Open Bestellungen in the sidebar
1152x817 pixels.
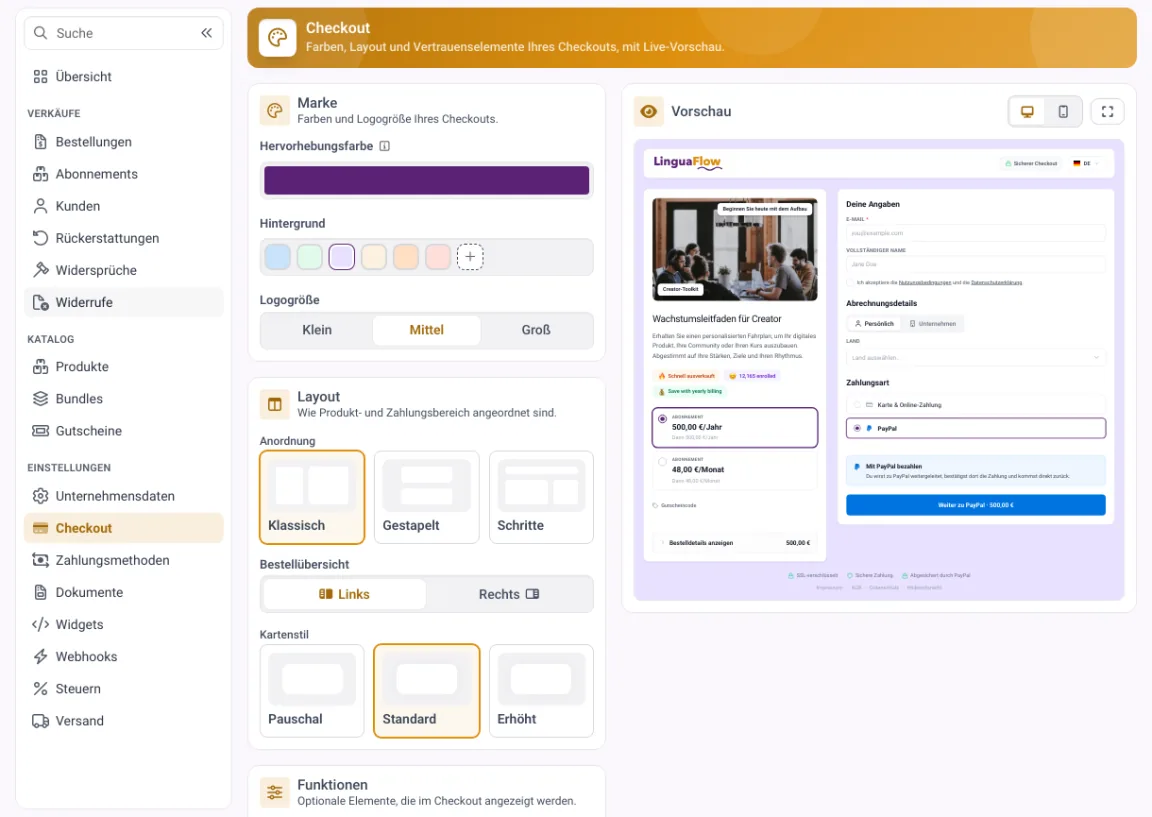tap(123, 142)
